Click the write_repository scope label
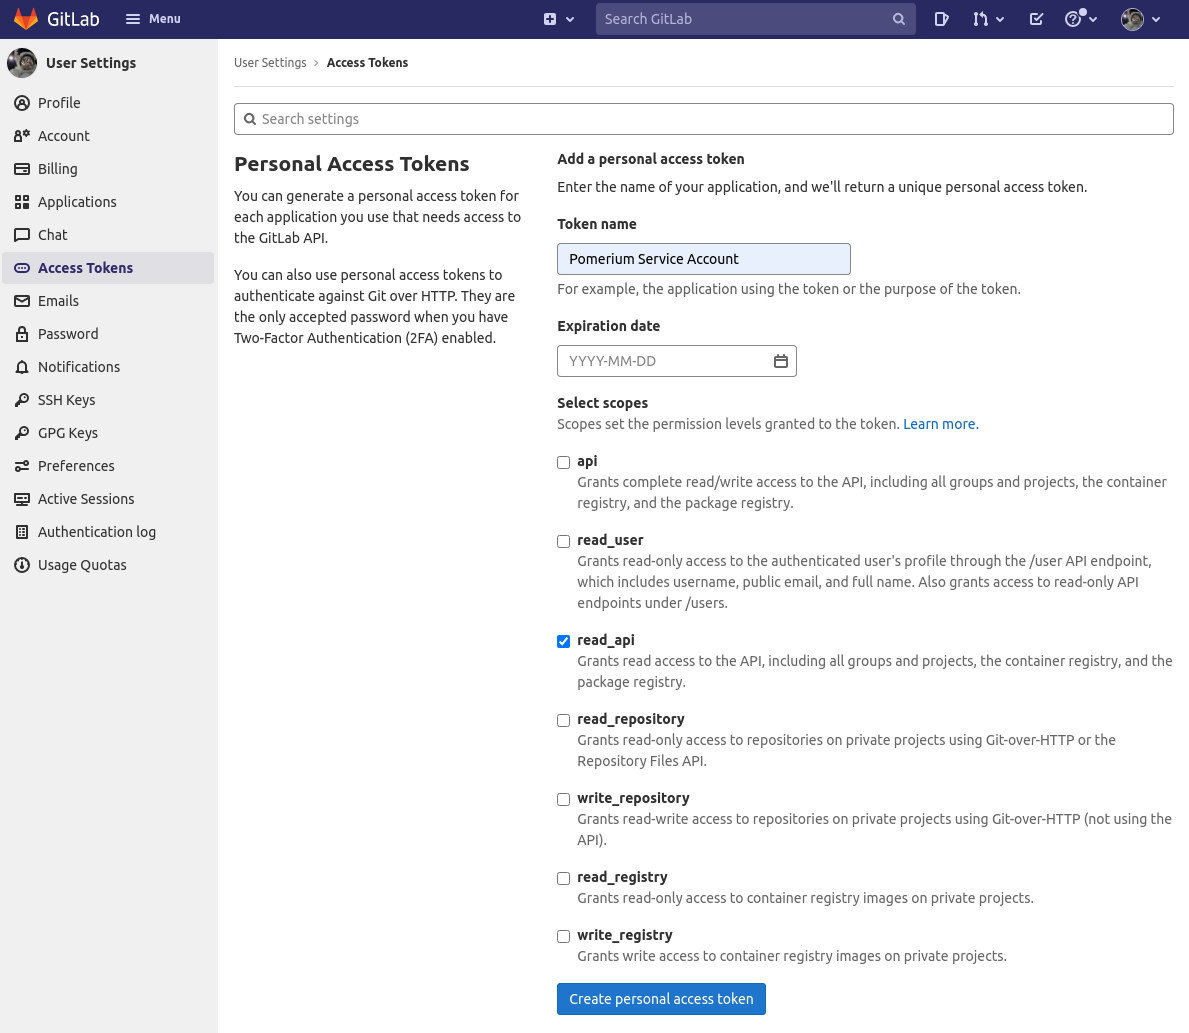Screen dimensions: 1189x1033 click(633, 798)
